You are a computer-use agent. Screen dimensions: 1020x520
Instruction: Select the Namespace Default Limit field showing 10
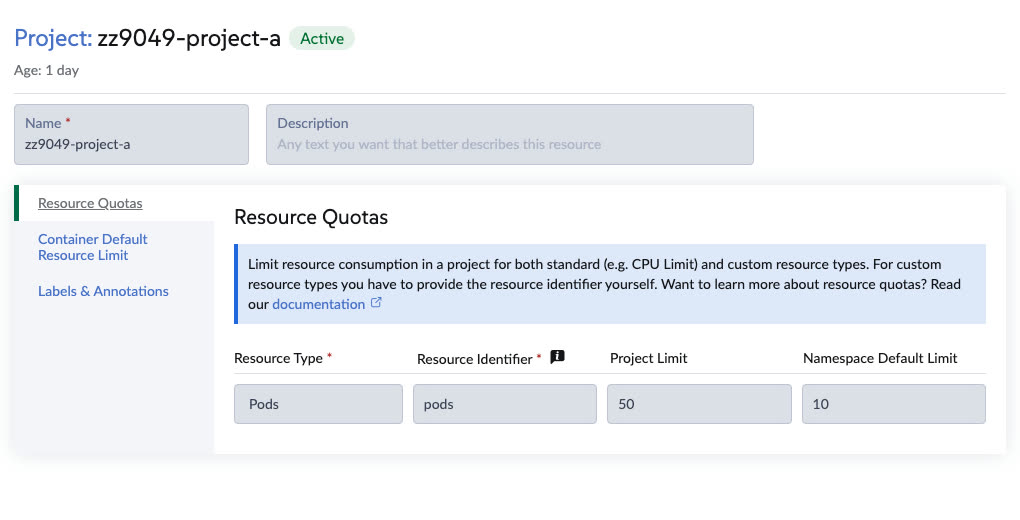(x=894, y=404)
